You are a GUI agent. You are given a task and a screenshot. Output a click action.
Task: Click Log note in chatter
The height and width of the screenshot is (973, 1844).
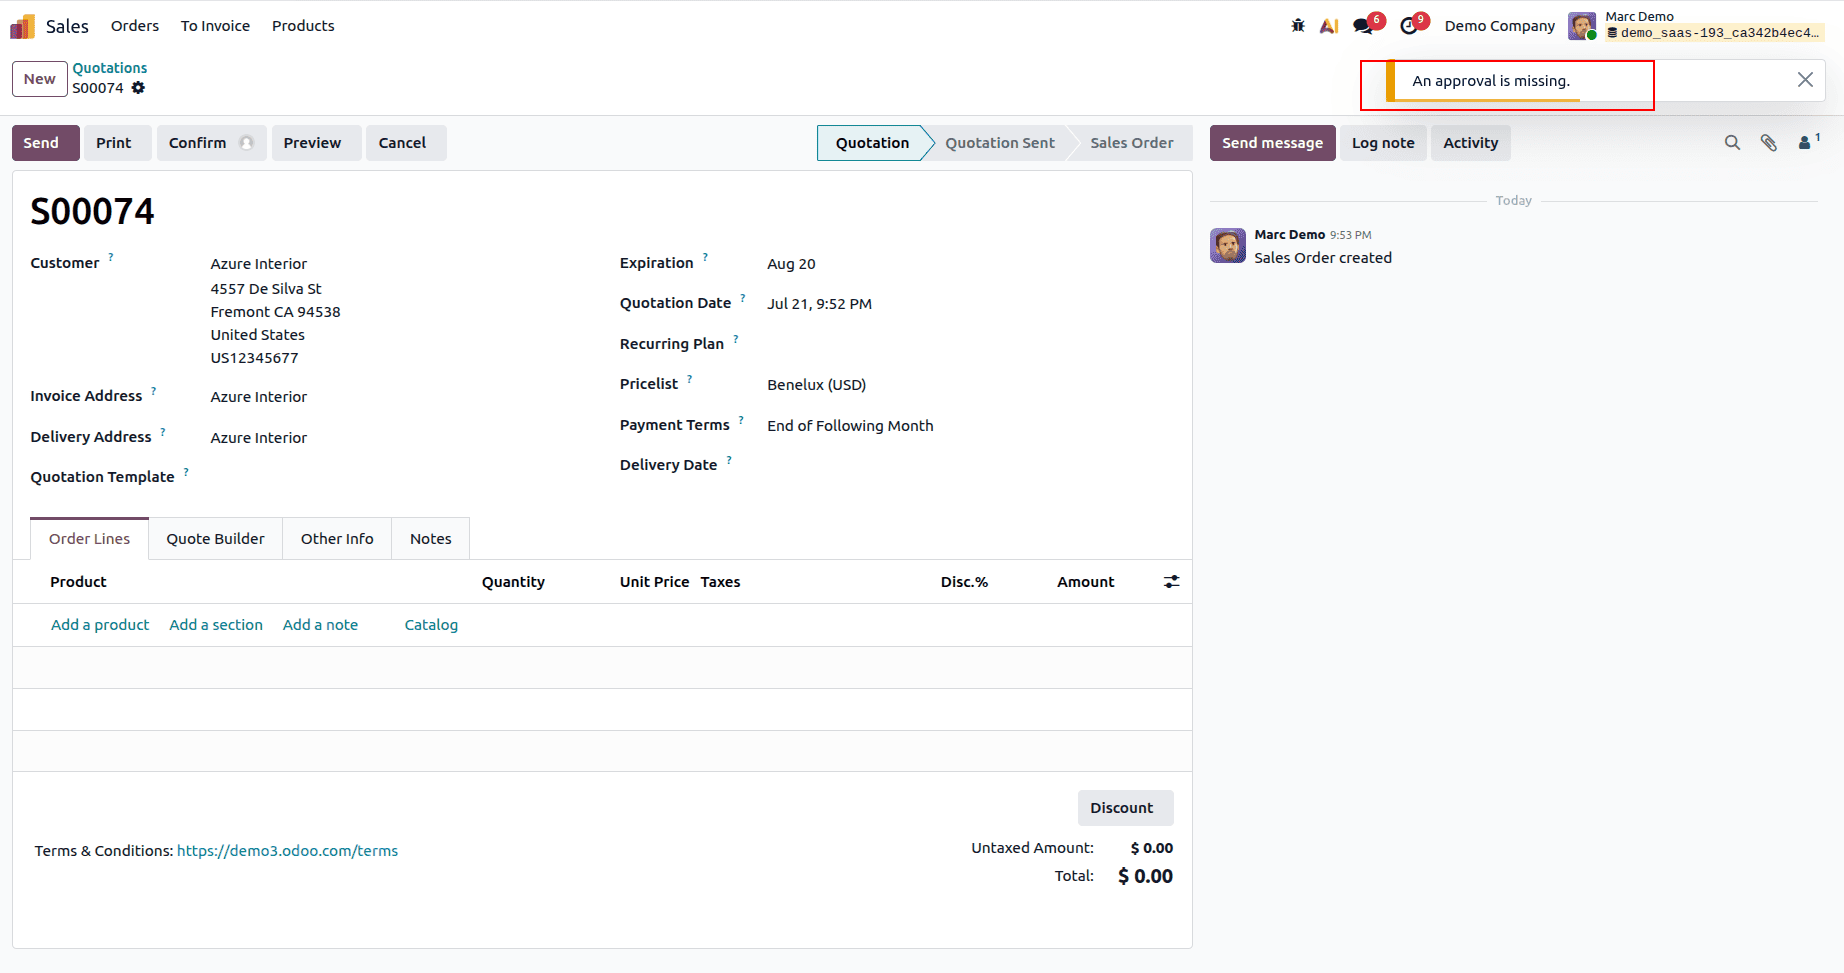coord(1383,143)
